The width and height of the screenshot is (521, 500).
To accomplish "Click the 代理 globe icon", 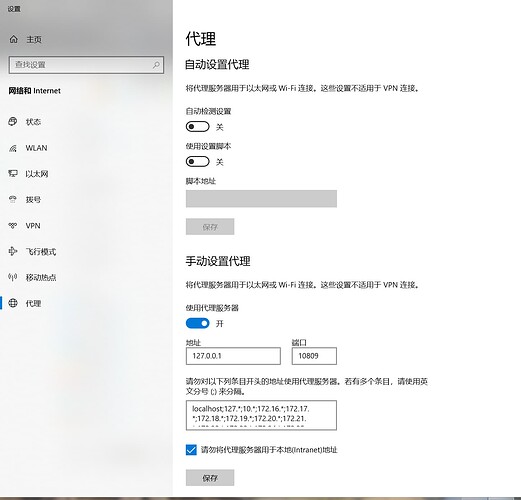I will click(x=13, y=303).
